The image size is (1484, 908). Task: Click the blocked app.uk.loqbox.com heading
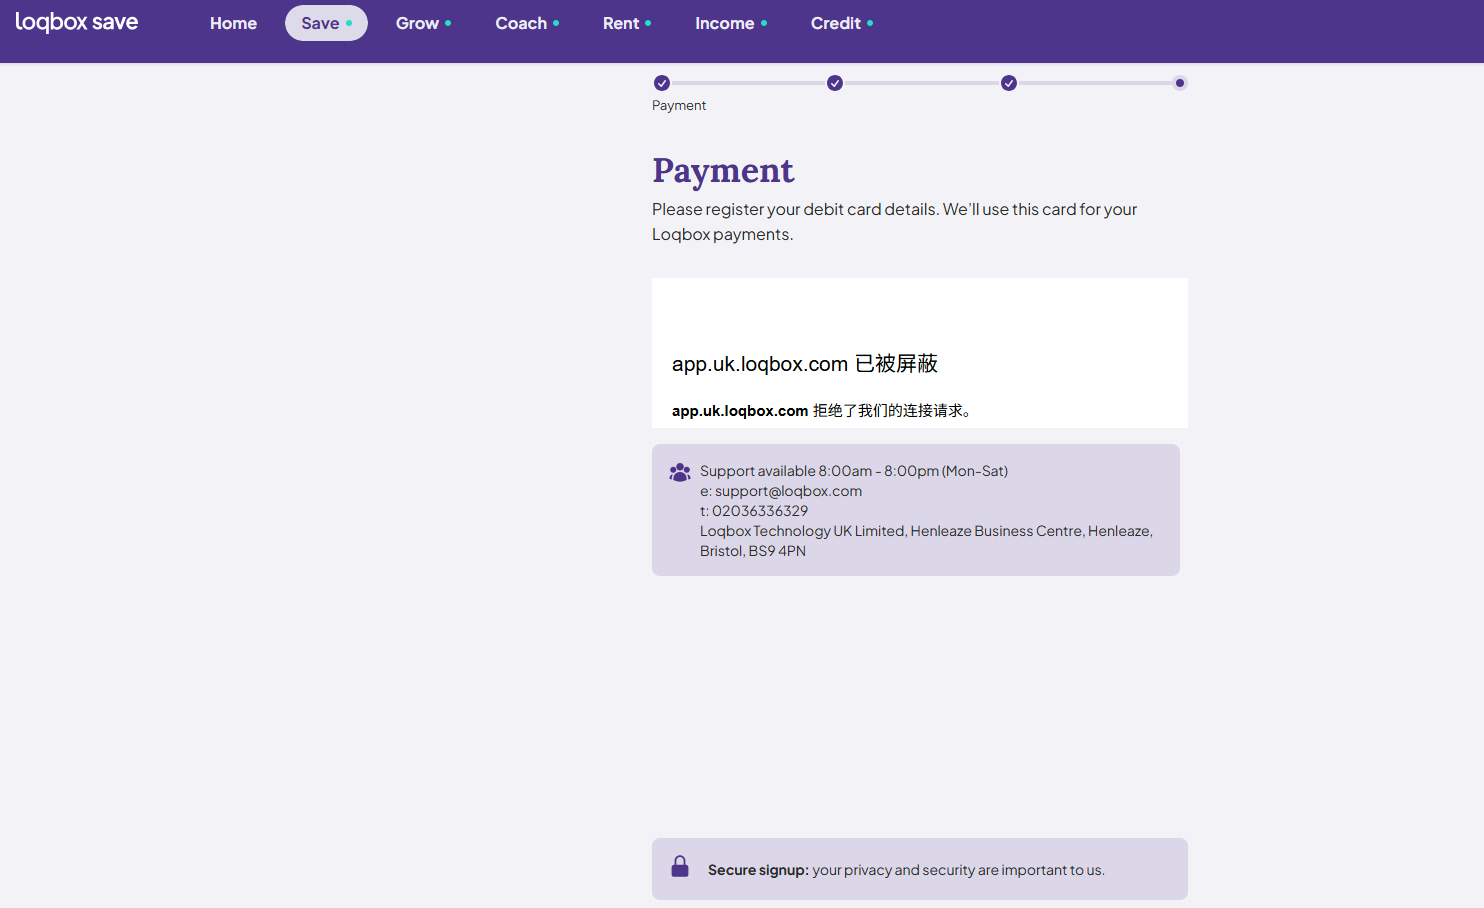(x=805, y=364)
